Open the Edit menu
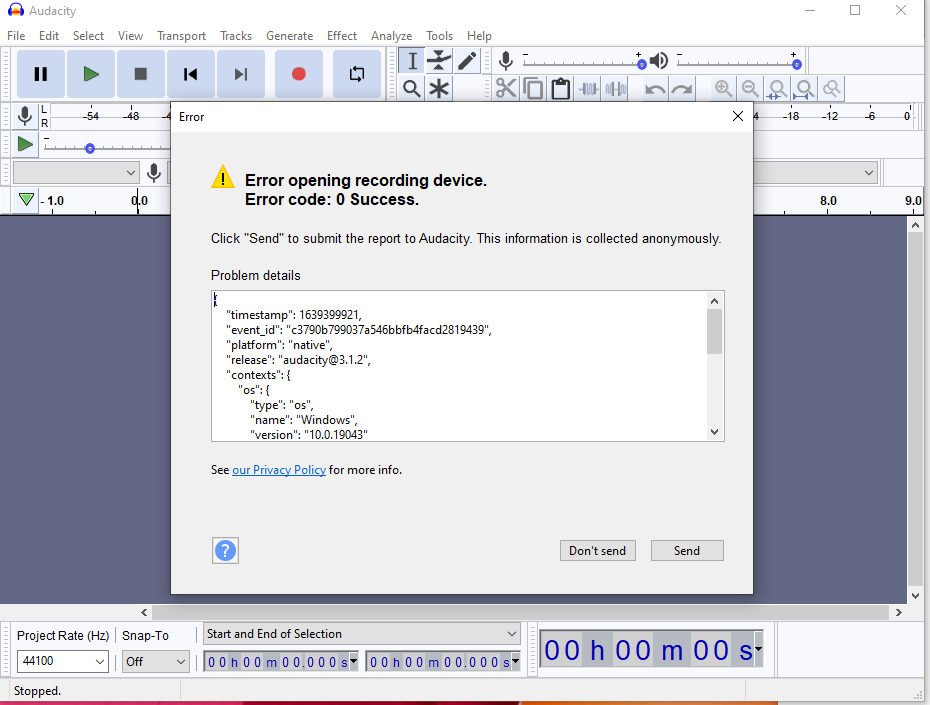Viewport: 930px width, 705px height. [49, 36]
